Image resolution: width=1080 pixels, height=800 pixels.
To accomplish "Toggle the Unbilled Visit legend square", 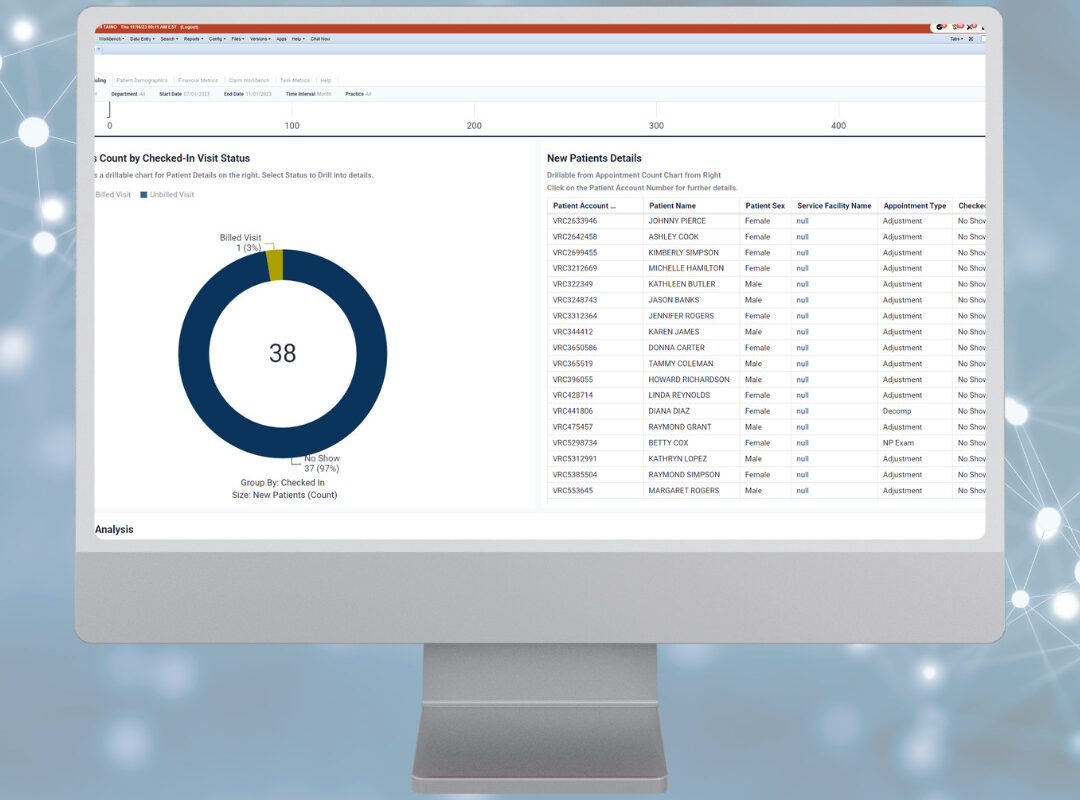I will tap(144, 195).
